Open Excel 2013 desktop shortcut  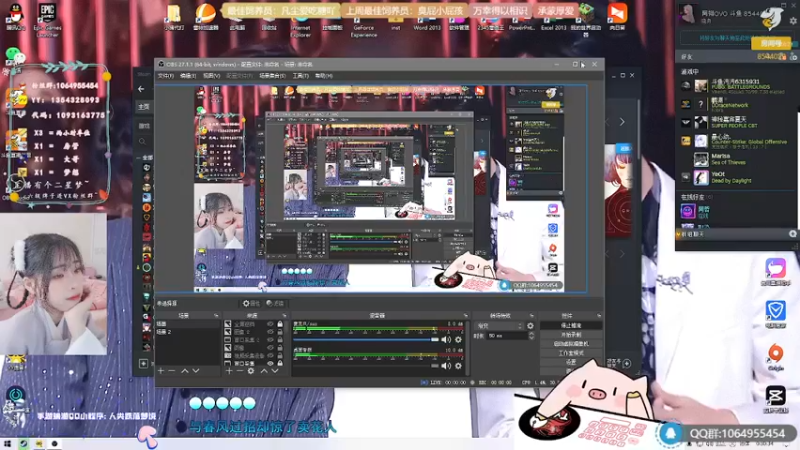[554, 23]
